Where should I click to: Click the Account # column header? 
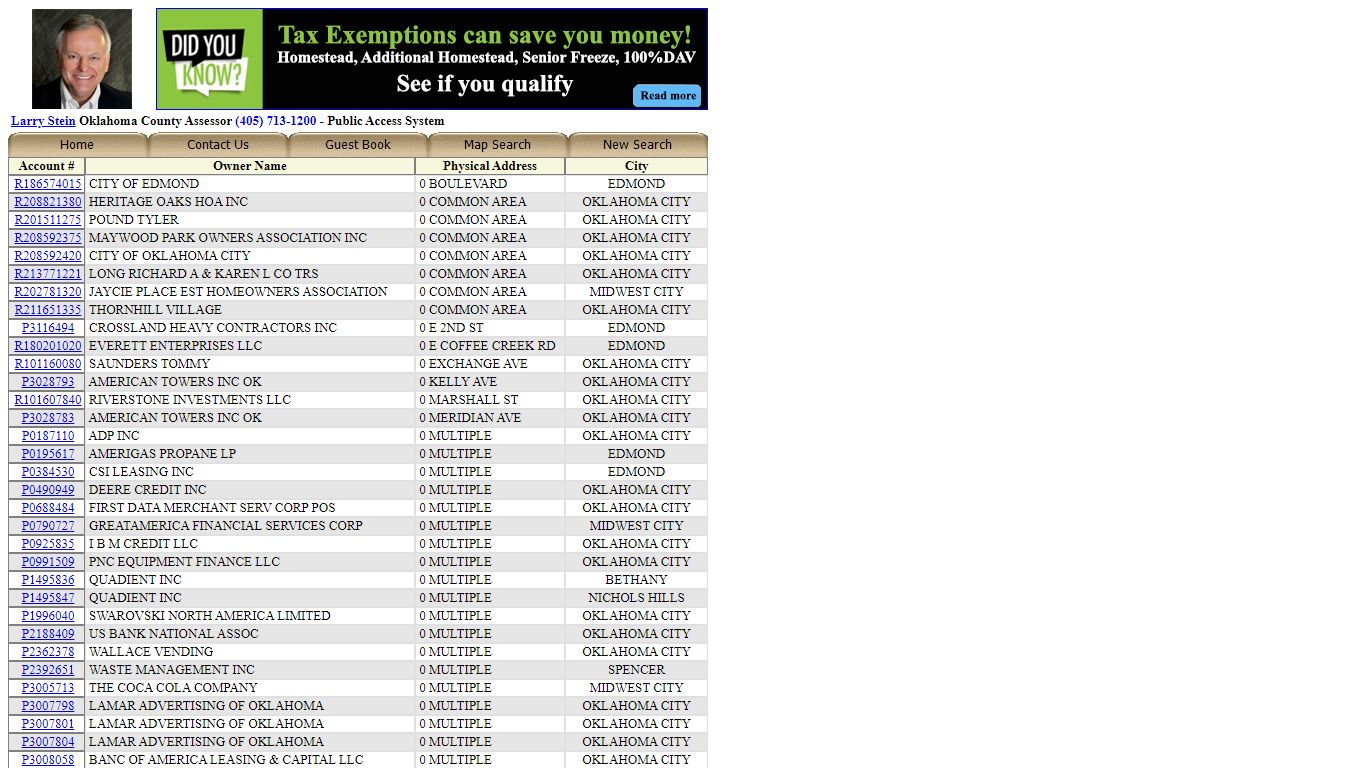click(47, 166)
